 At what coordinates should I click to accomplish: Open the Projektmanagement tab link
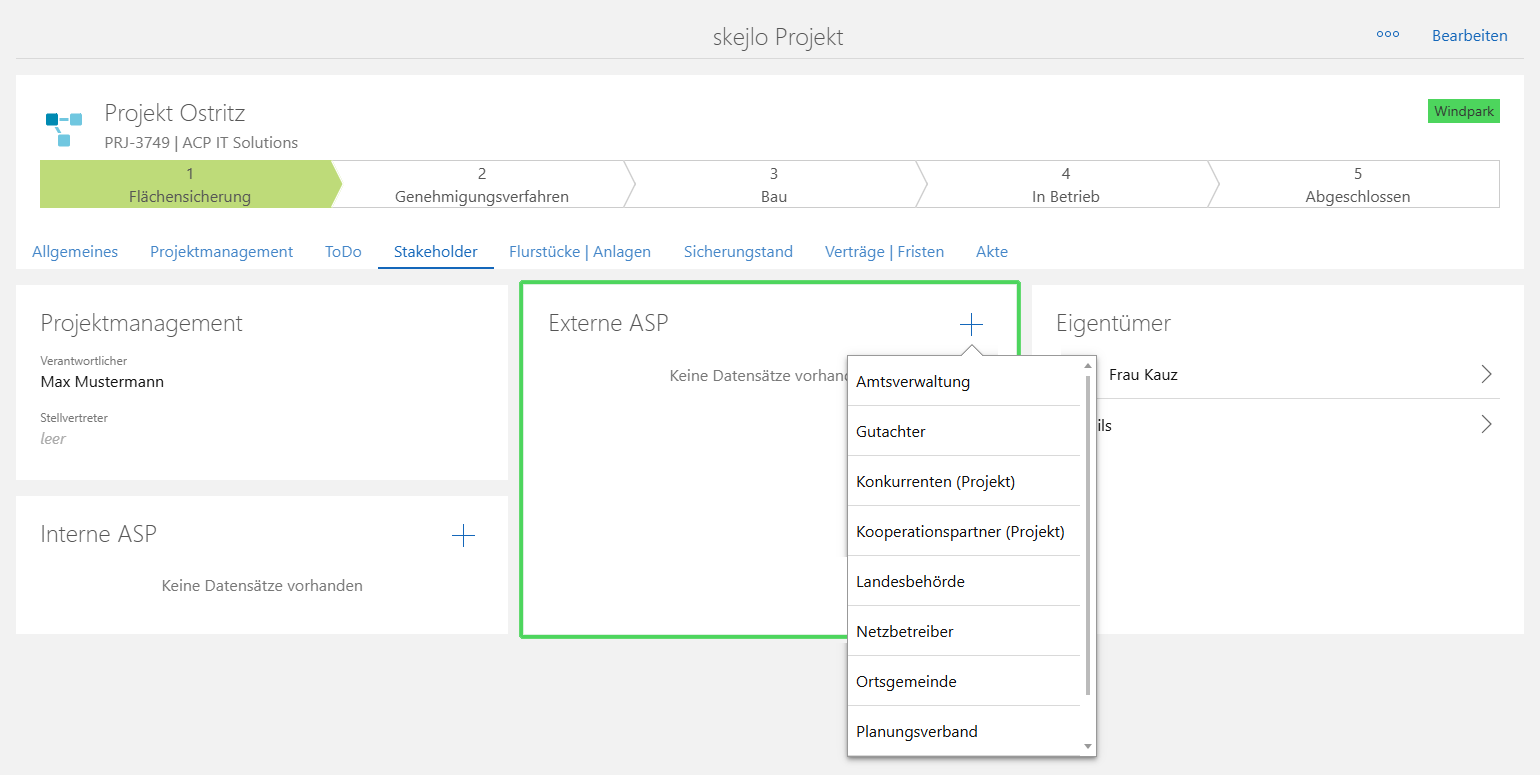click(221, 251)
